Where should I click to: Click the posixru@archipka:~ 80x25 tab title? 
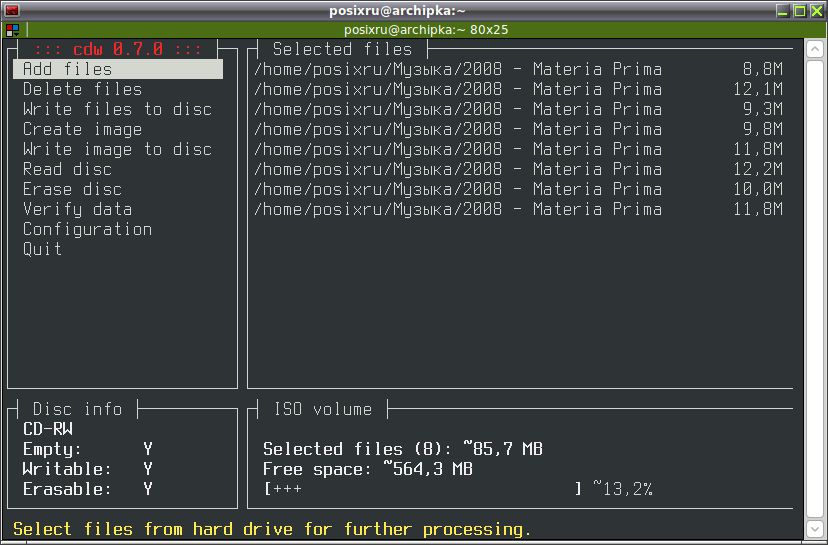pos(426,30)
